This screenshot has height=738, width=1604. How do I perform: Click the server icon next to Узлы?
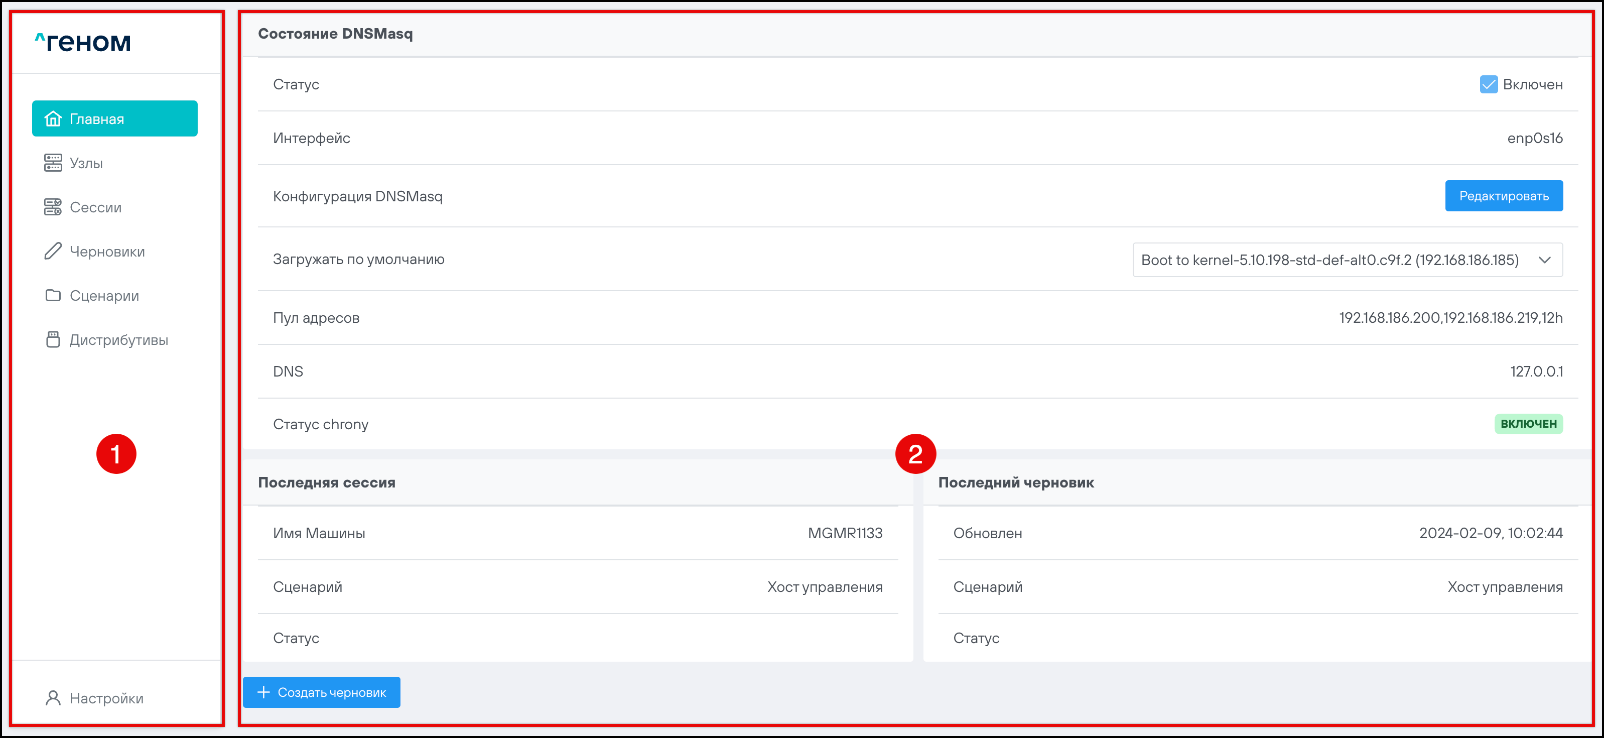click(x=53, y=163)
